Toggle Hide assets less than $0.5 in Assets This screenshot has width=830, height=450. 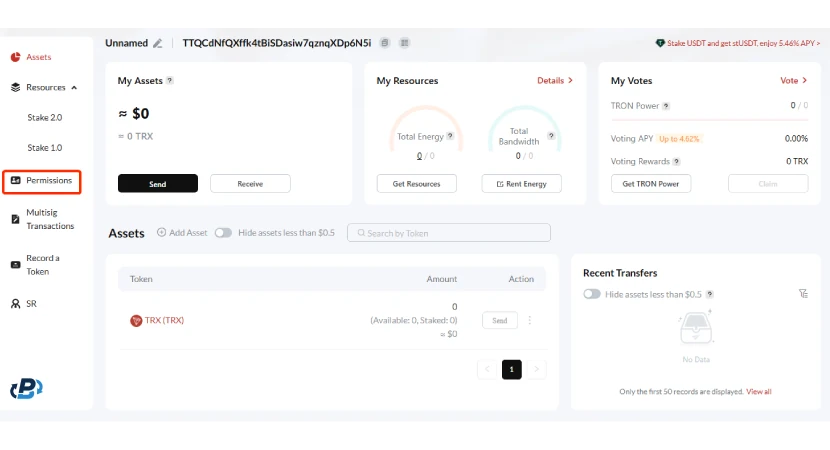(223, 233)
